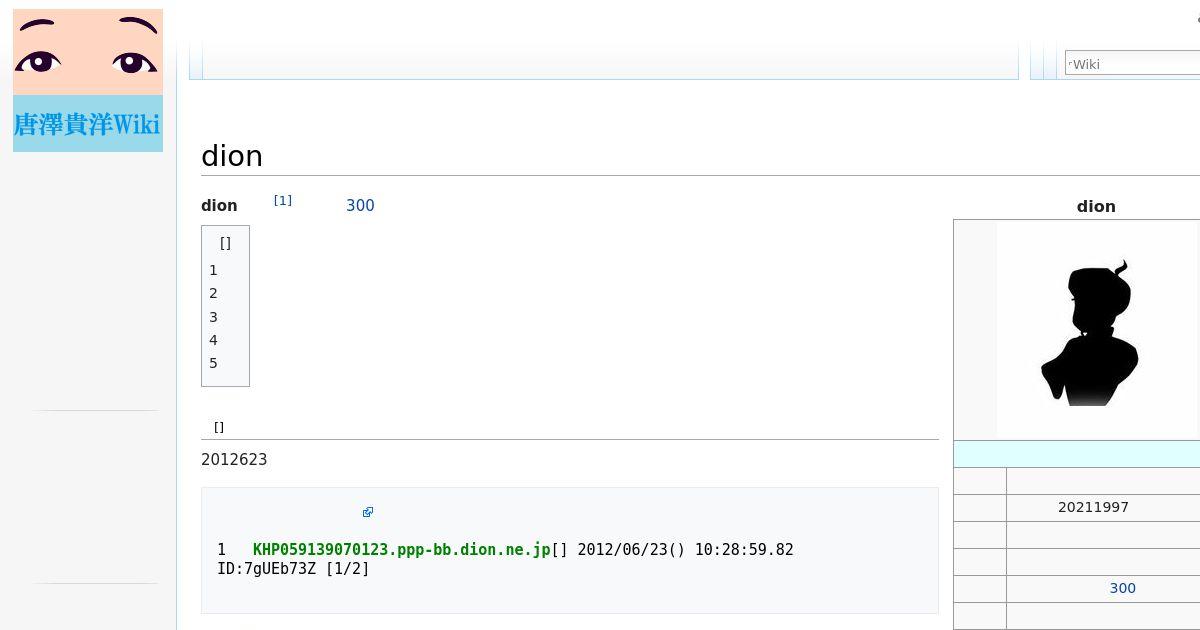Select host KHP059139070123.ppp-bb.dion.ne.jp text
The image size is (1200, 630).
click(x=401, y=549)
